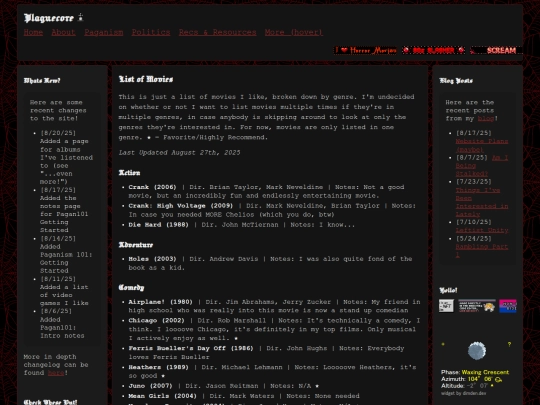Click 'Ferris Bueller's Day Off (1986)' title

coord(191,348)
